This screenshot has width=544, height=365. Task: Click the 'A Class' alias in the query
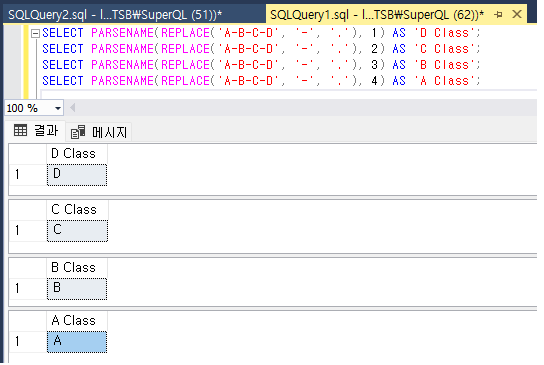click(446, 81)
